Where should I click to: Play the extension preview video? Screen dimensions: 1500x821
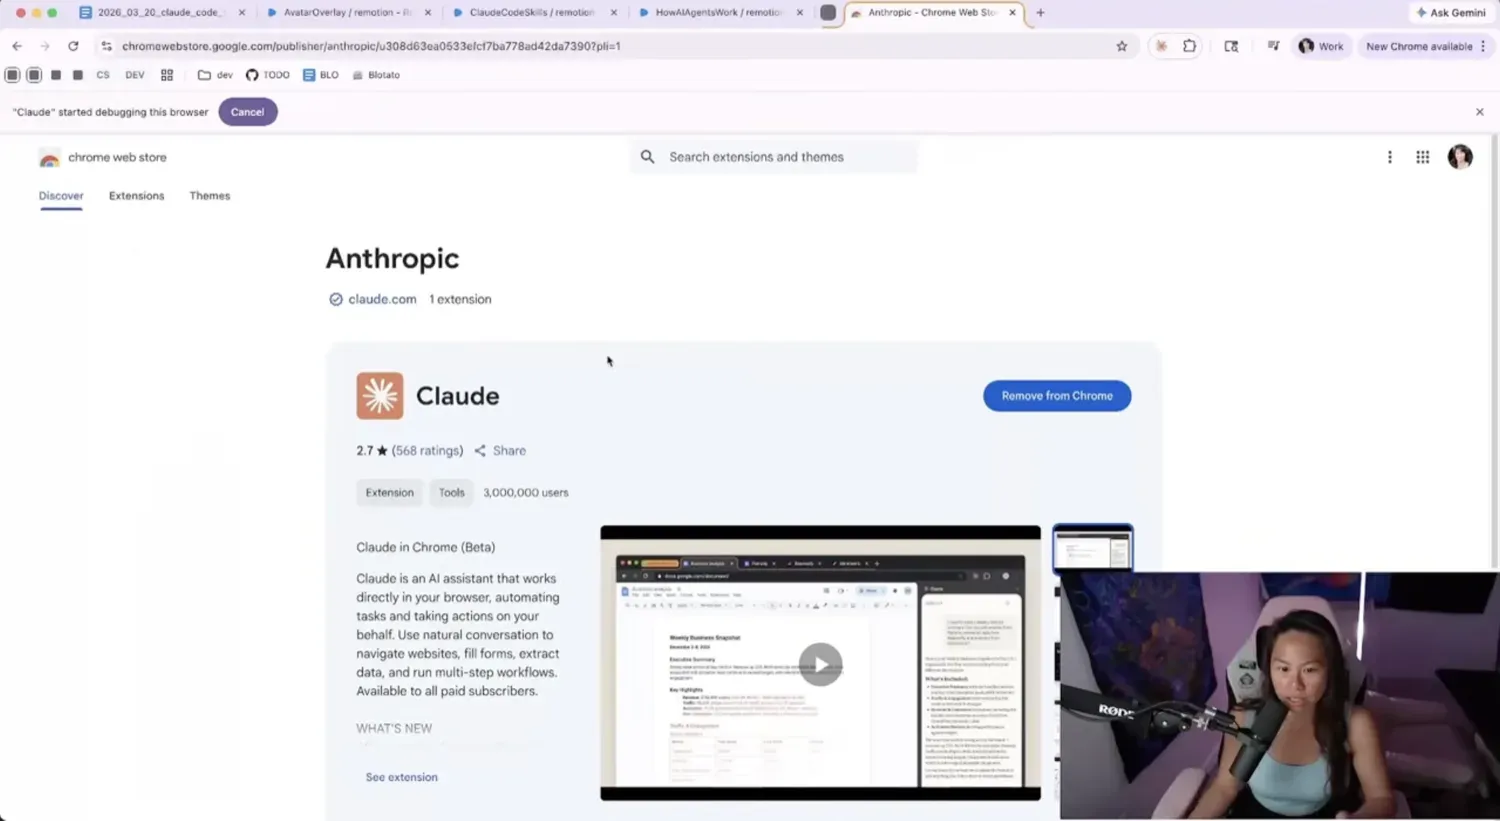820,665
